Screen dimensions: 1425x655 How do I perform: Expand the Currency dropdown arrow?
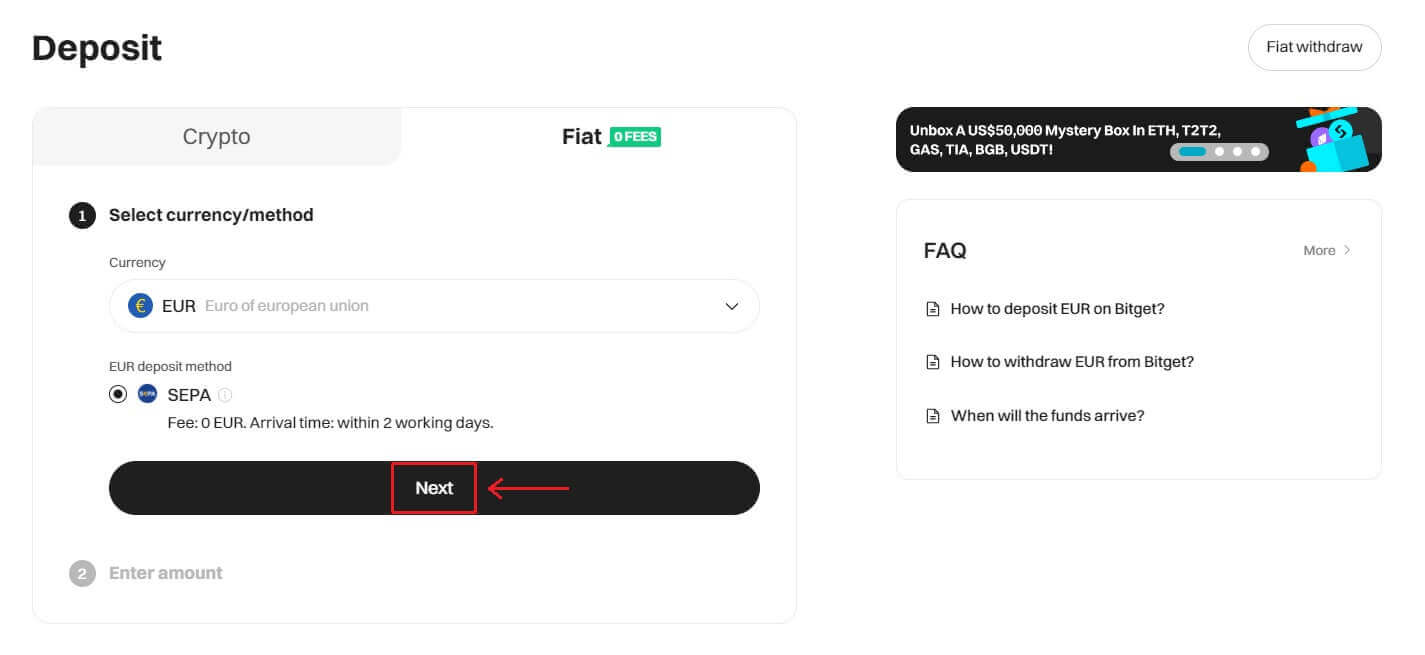point(731,306)
